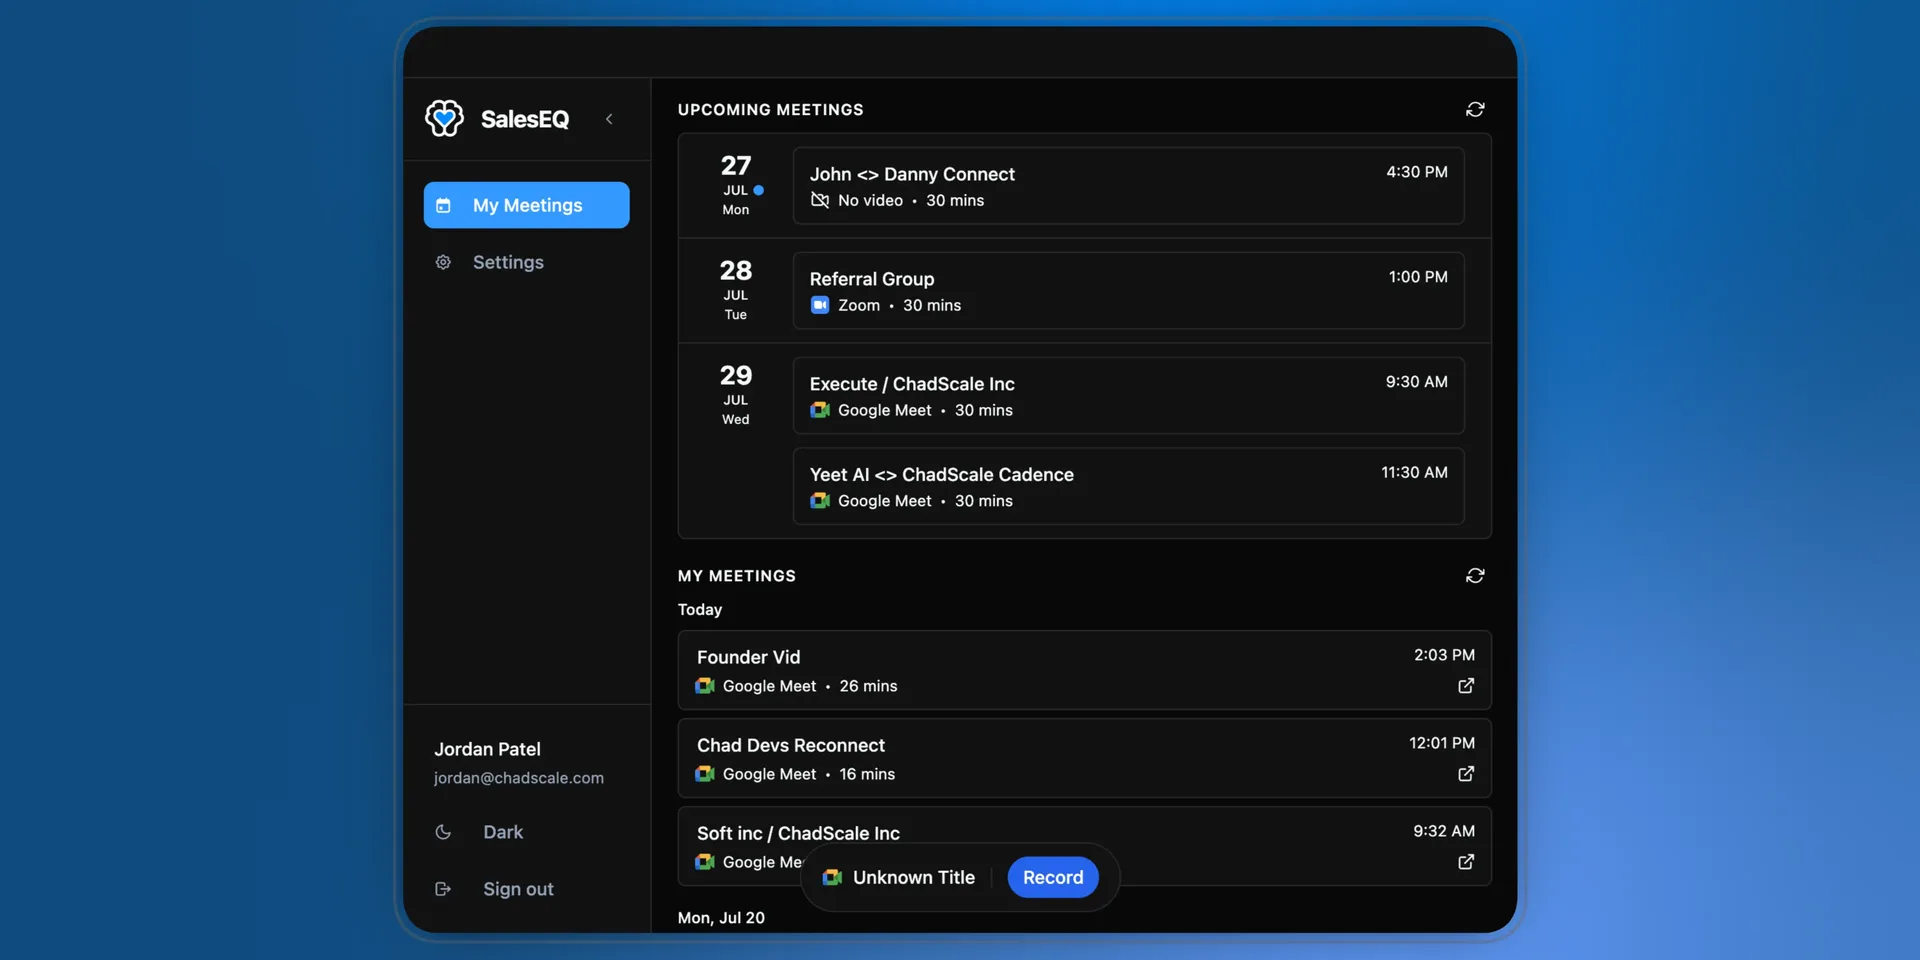Open Soft inc / ChadScale Inc external link
This screenshot has height=960, width=1920.
[x=1466, y=862]
